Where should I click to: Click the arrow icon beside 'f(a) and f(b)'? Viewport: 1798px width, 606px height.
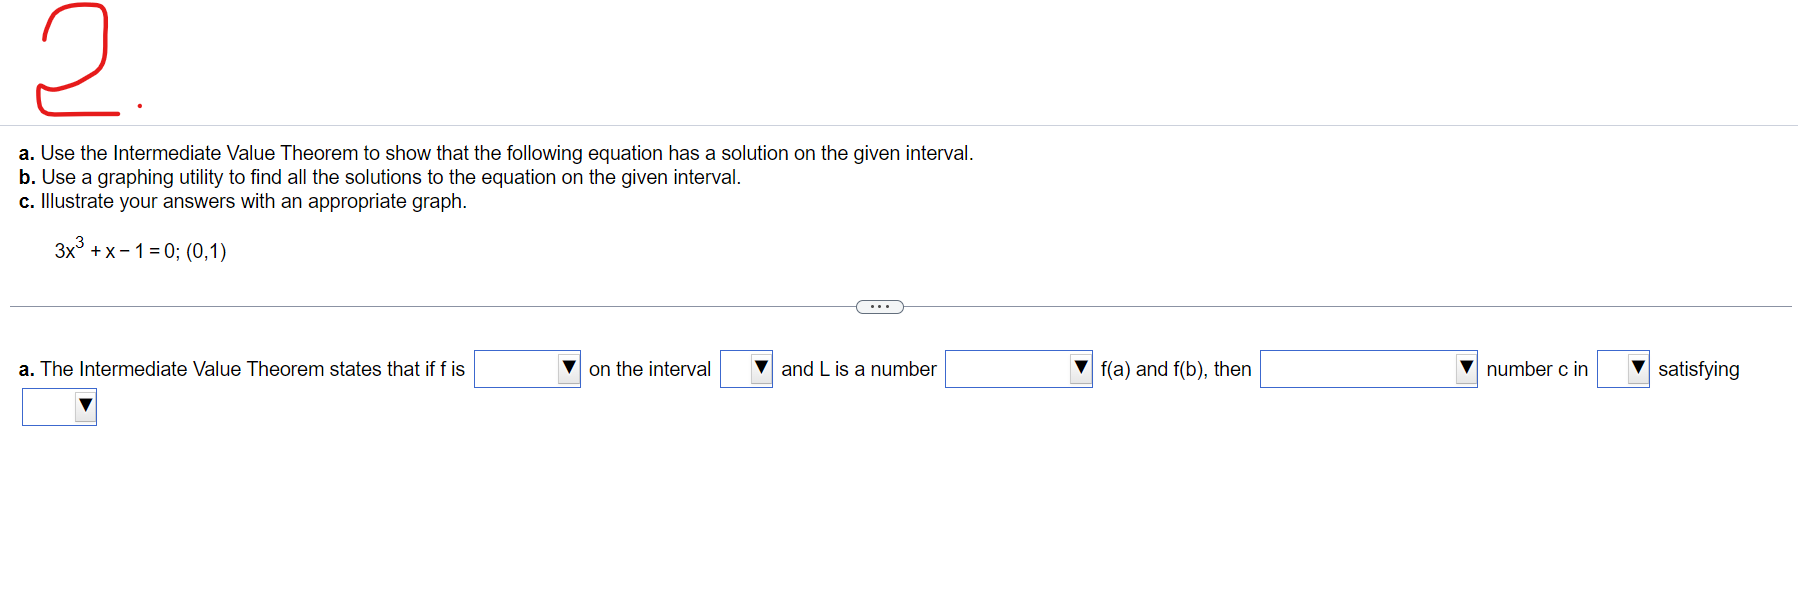(x=1080, y=368)
